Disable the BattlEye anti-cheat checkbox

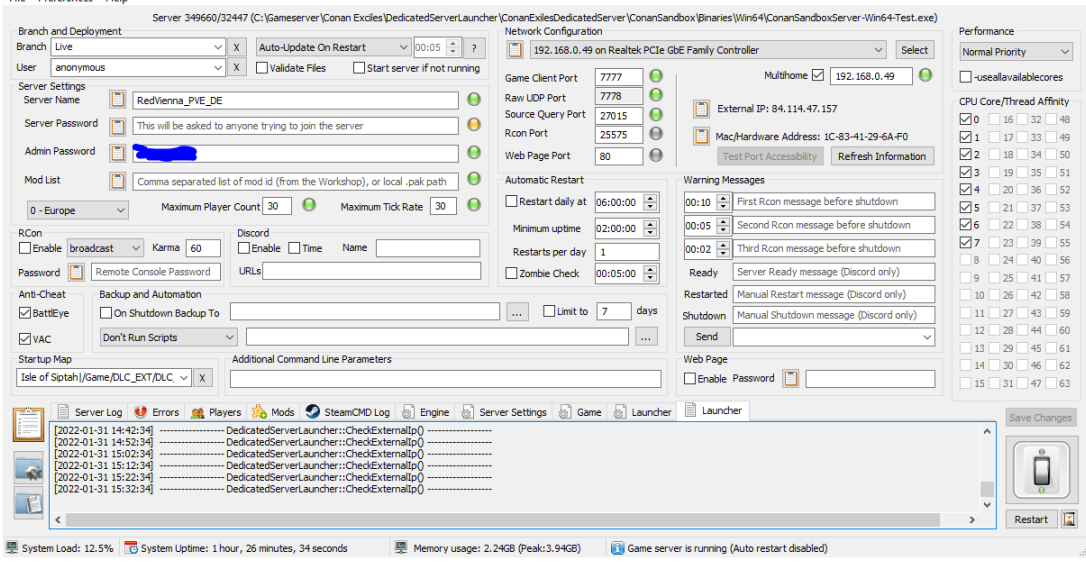[x=26, y=313]
